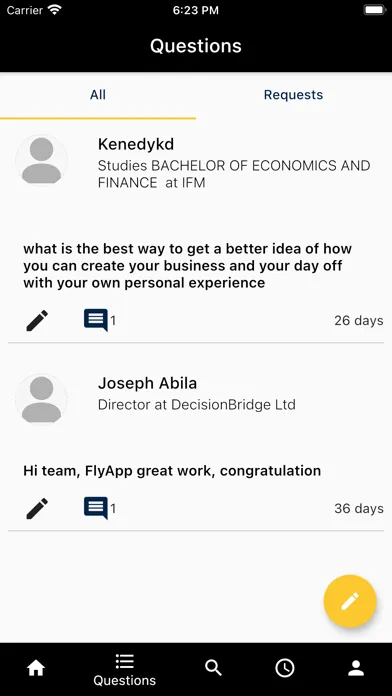Open the clock history tab in bottom bar
The image size is (392, 696).
(285, 668)
